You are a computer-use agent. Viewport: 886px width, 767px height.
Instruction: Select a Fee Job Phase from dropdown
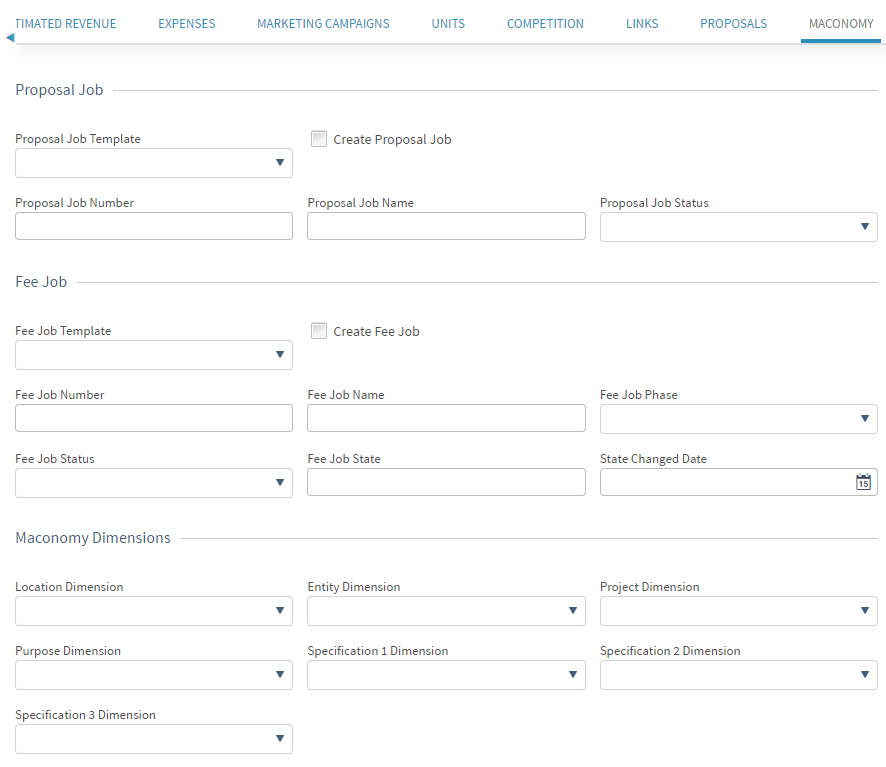click(738, 419)
